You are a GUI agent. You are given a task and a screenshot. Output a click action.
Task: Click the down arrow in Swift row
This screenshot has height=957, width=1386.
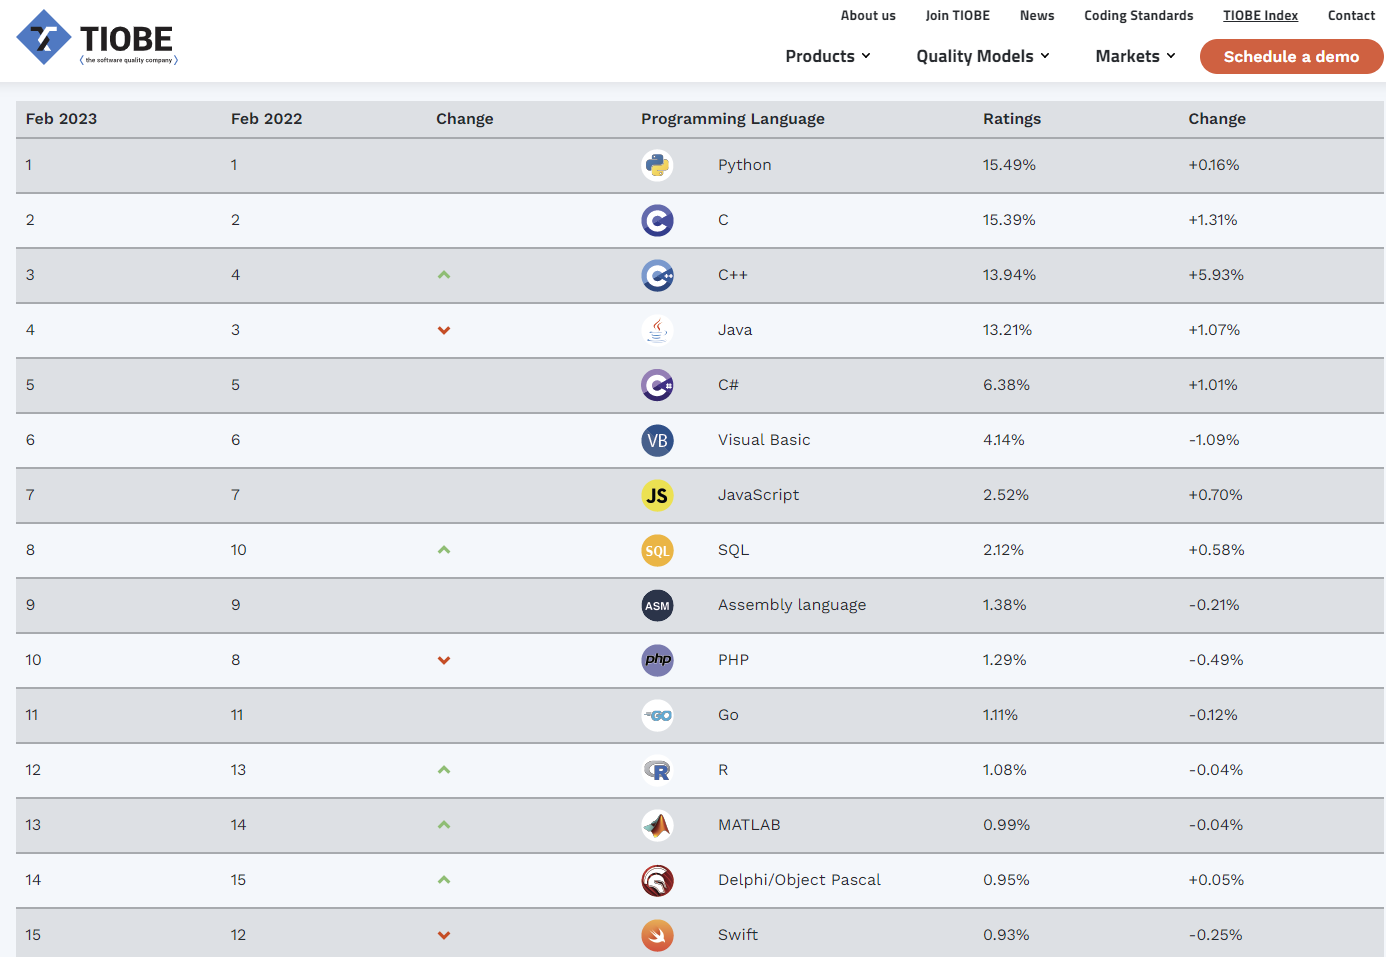tap(444, 935)
